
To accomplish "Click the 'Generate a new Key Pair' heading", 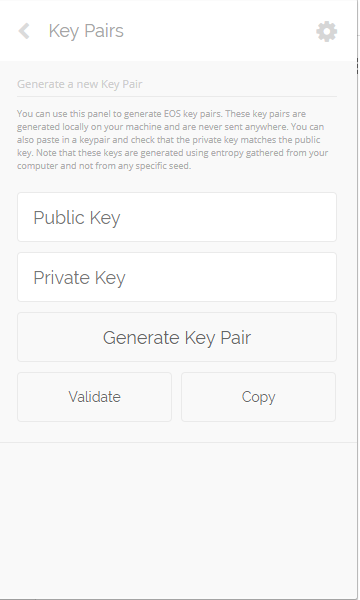I will pyautogui.click(x=80, y=84).
